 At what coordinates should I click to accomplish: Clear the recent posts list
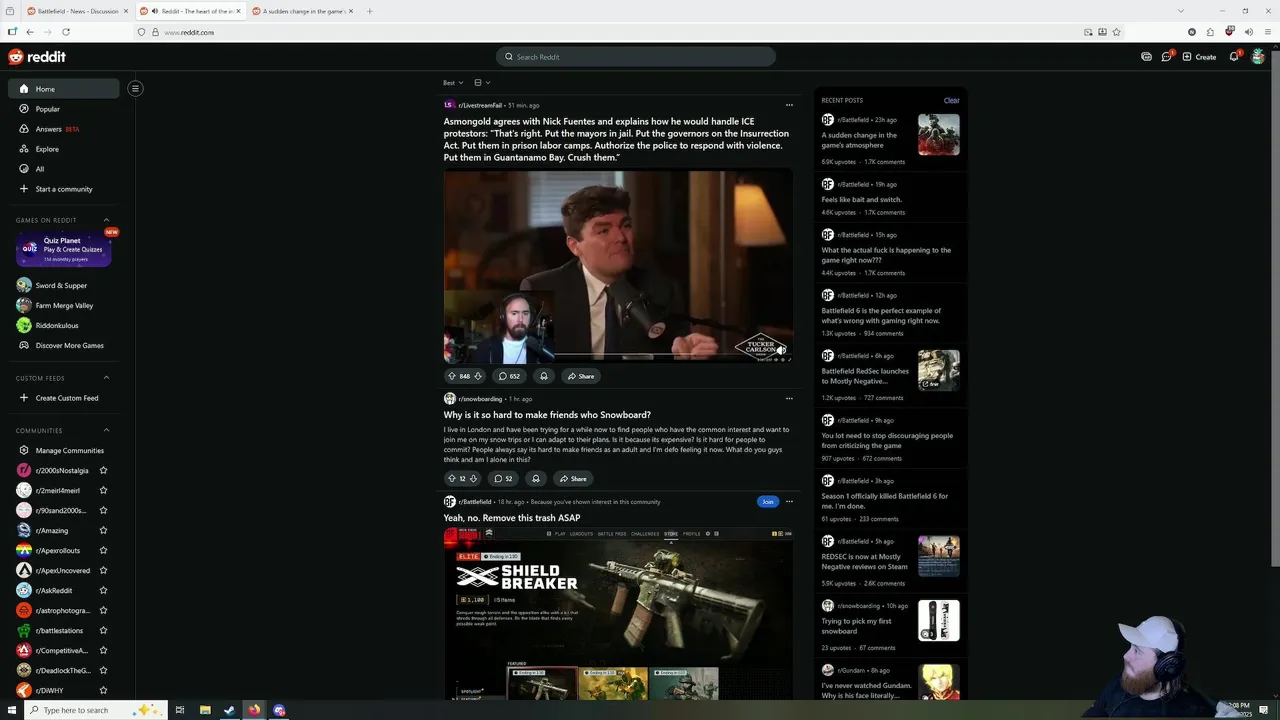point(951,100)
